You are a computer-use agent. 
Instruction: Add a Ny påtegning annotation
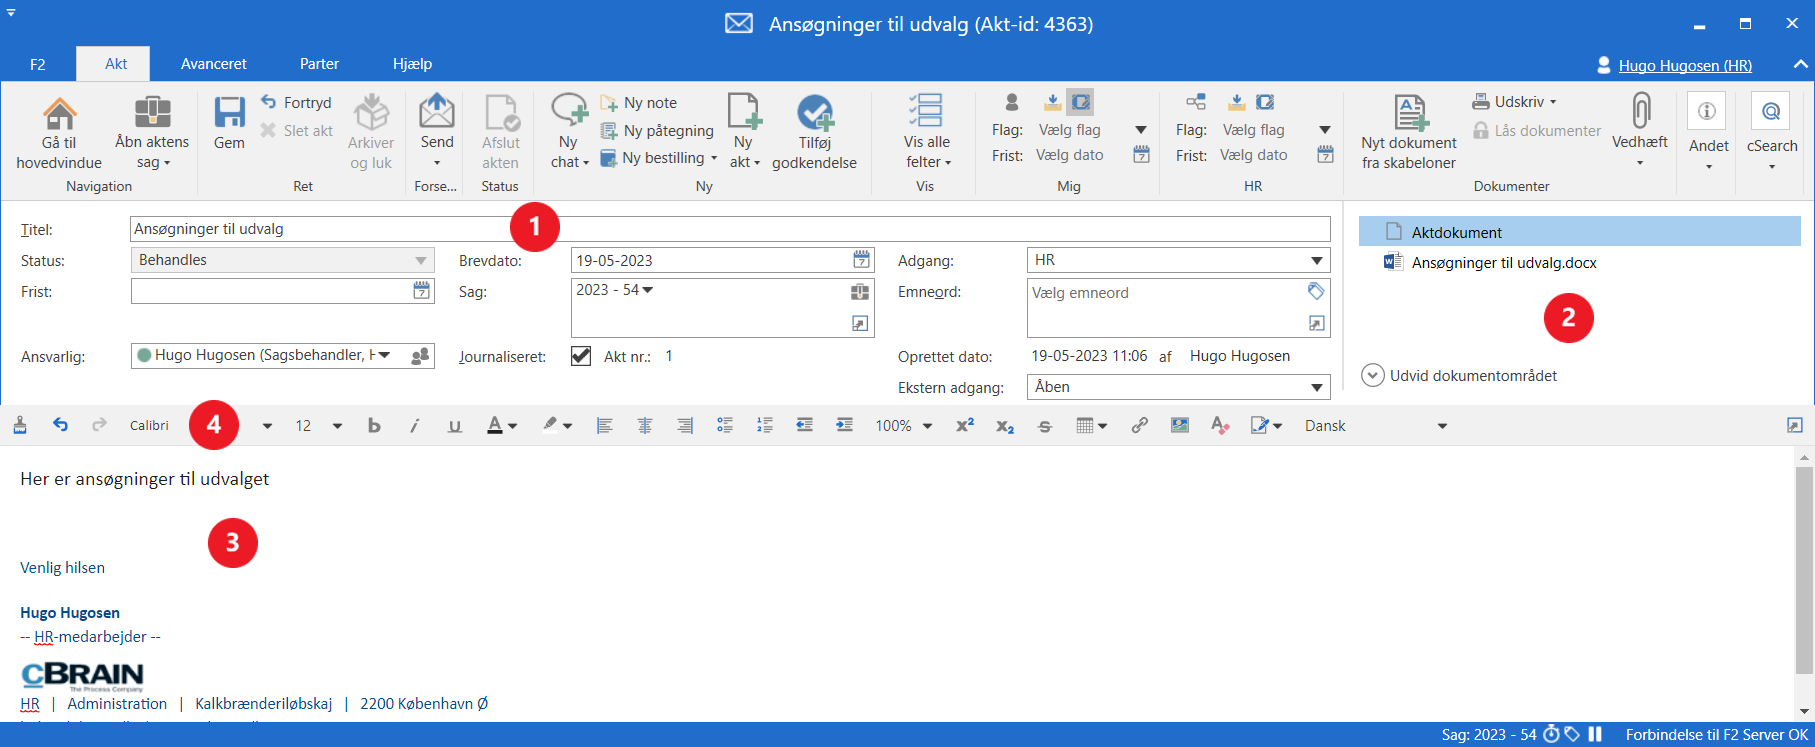[657, 130]
